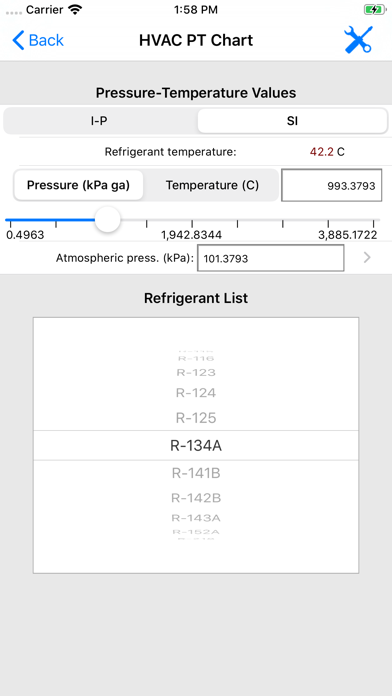Open atmospheric pressure details chevron

(x=367, y=257)
